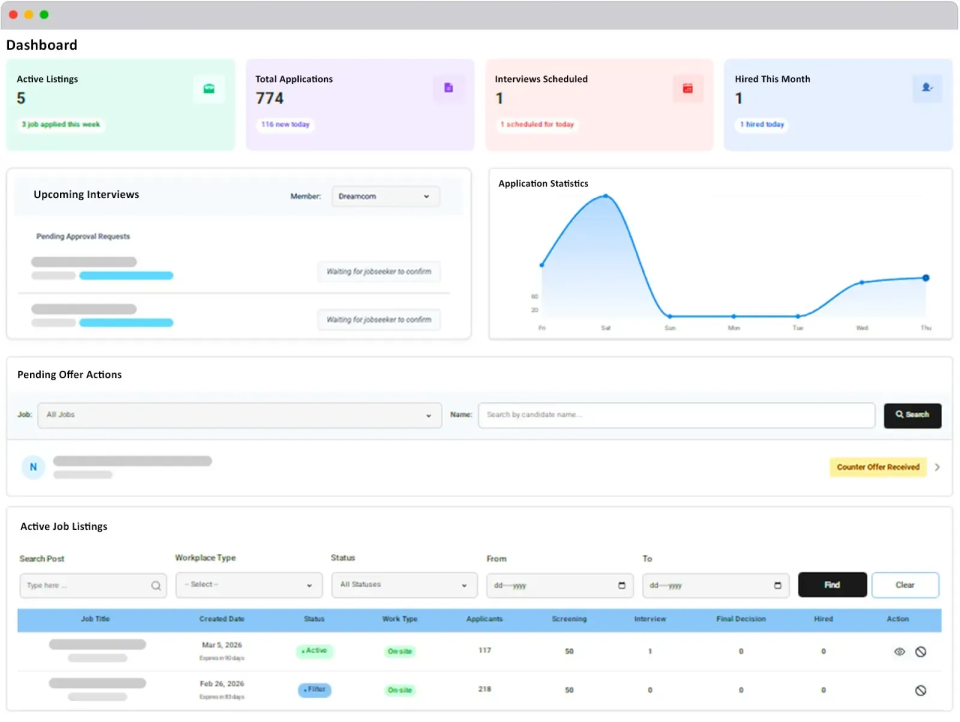The width and height of the screenshot is (960, 722).
Task: Click the Clear button to reset filters
Action: click(x=905, y=585)
